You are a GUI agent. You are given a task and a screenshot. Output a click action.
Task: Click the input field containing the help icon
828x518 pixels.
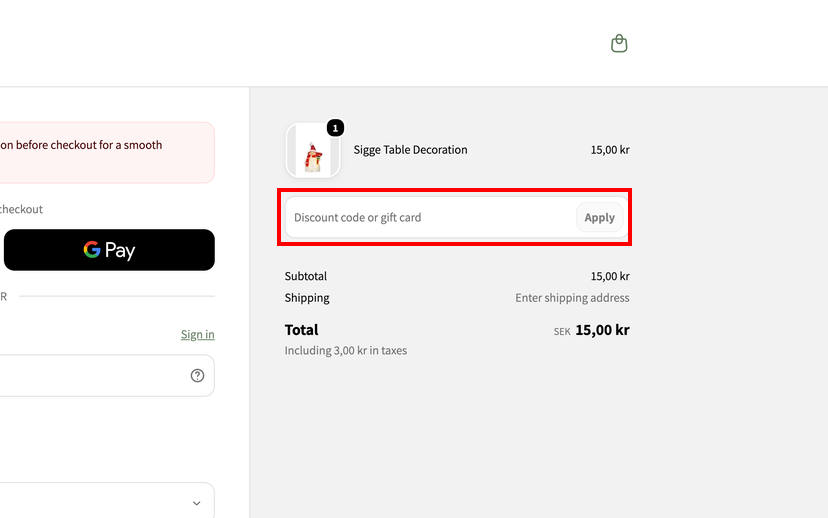tap(107, 375)
